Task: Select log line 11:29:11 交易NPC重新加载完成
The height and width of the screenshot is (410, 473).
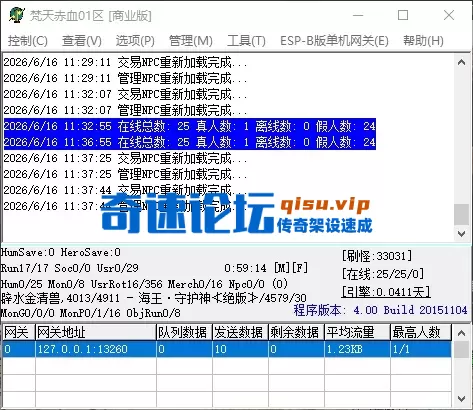Action: (x=125, y=62)
